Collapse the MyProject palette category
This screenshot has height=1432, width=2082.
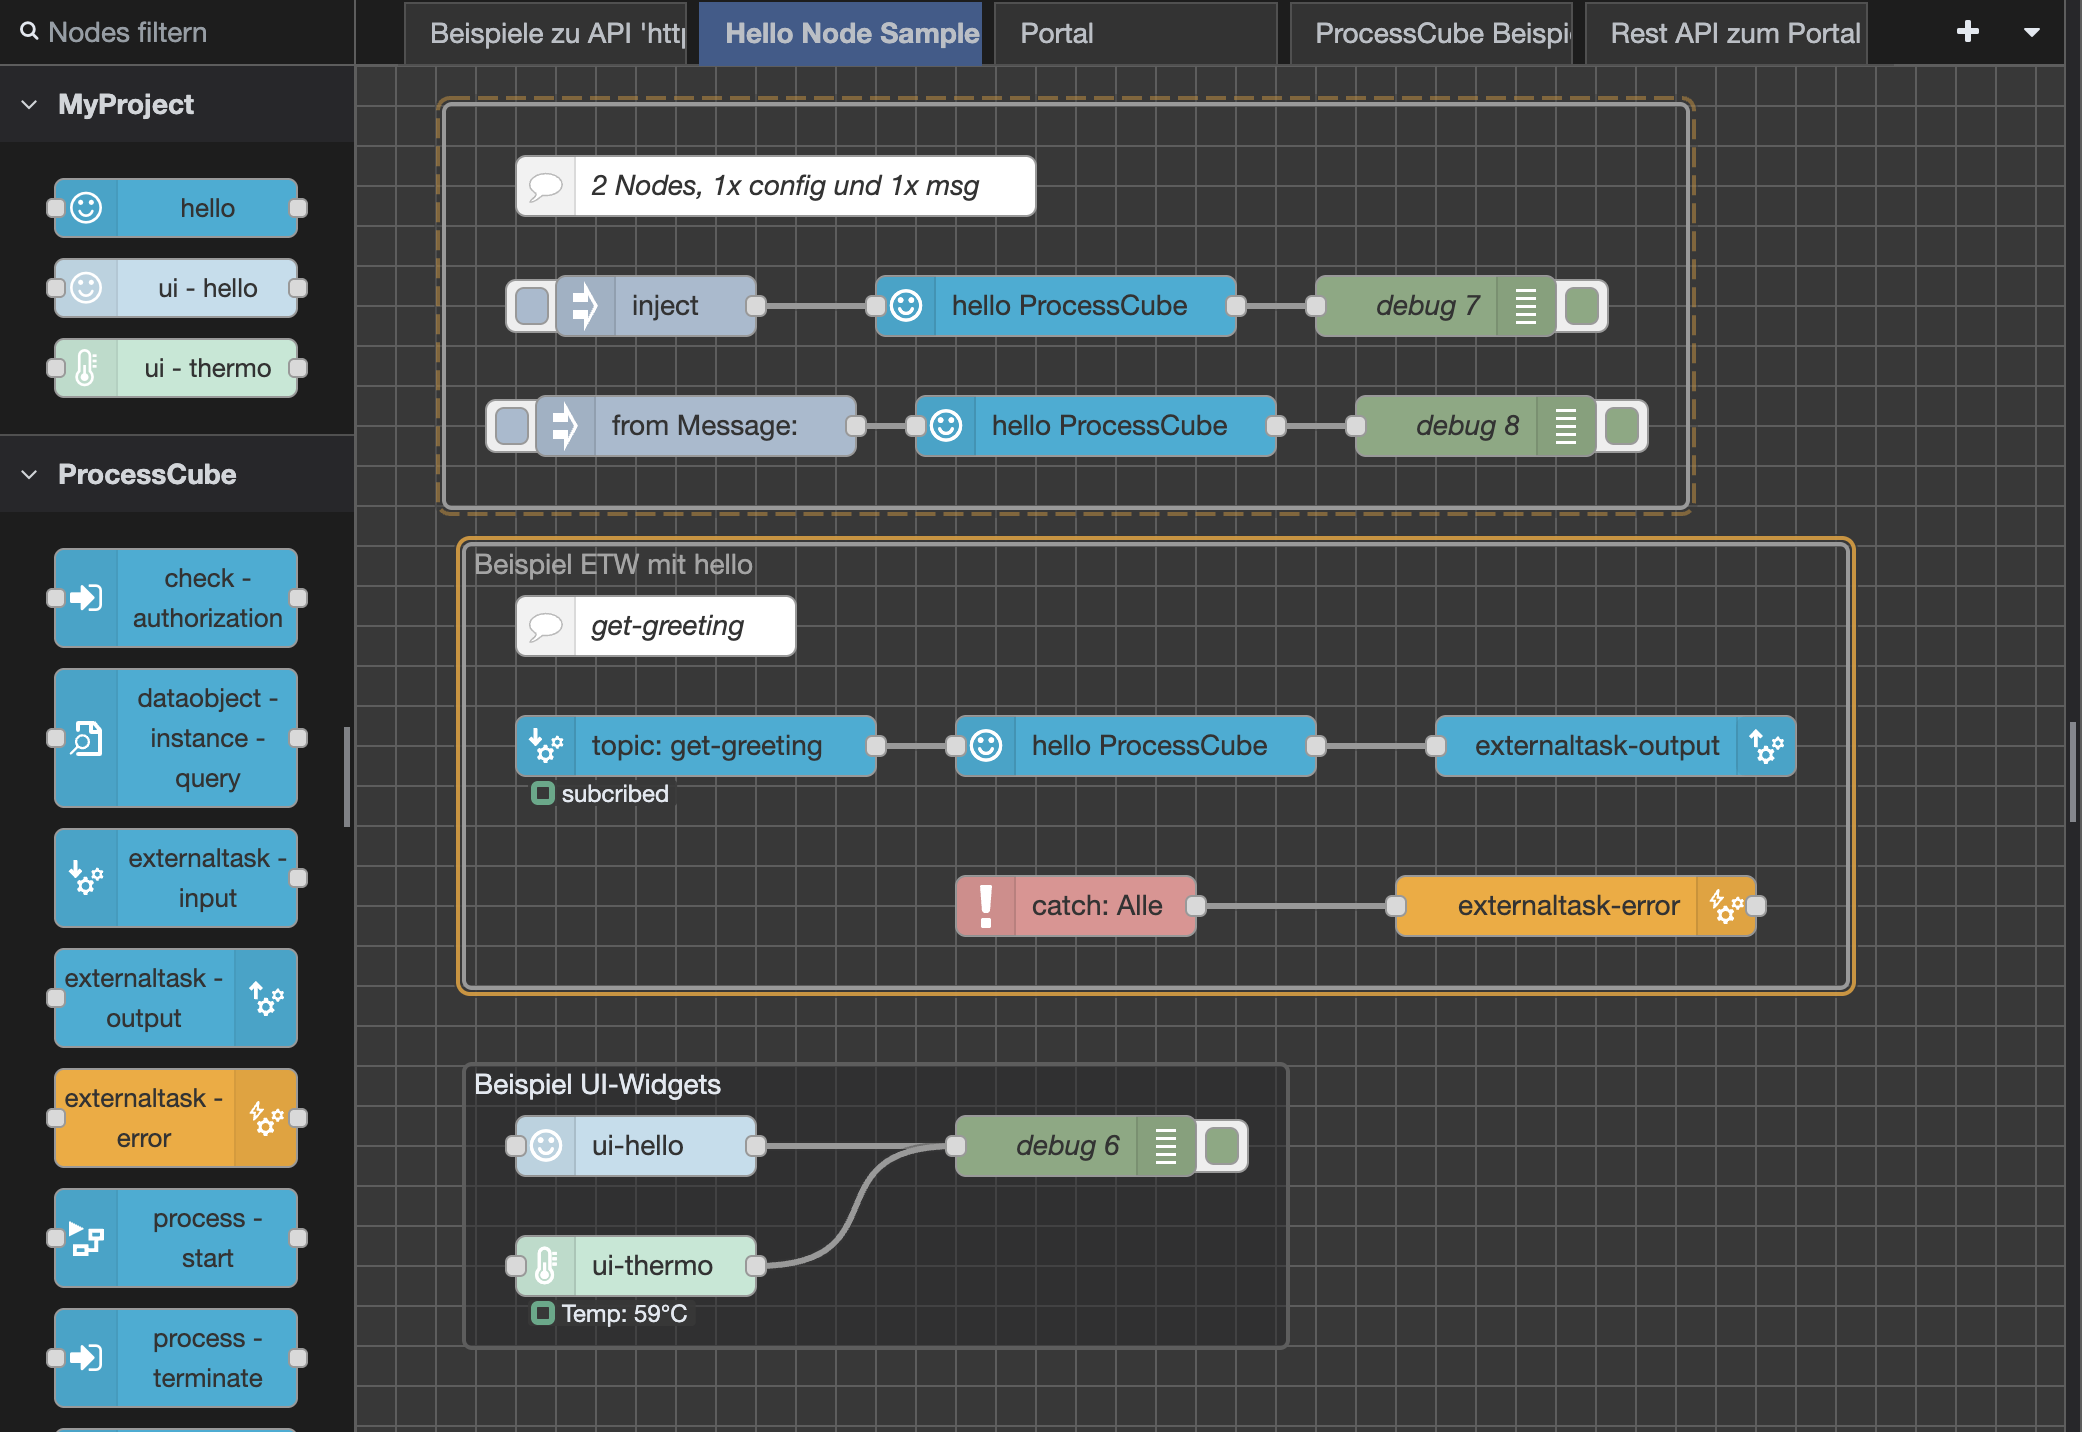point(29,104)
